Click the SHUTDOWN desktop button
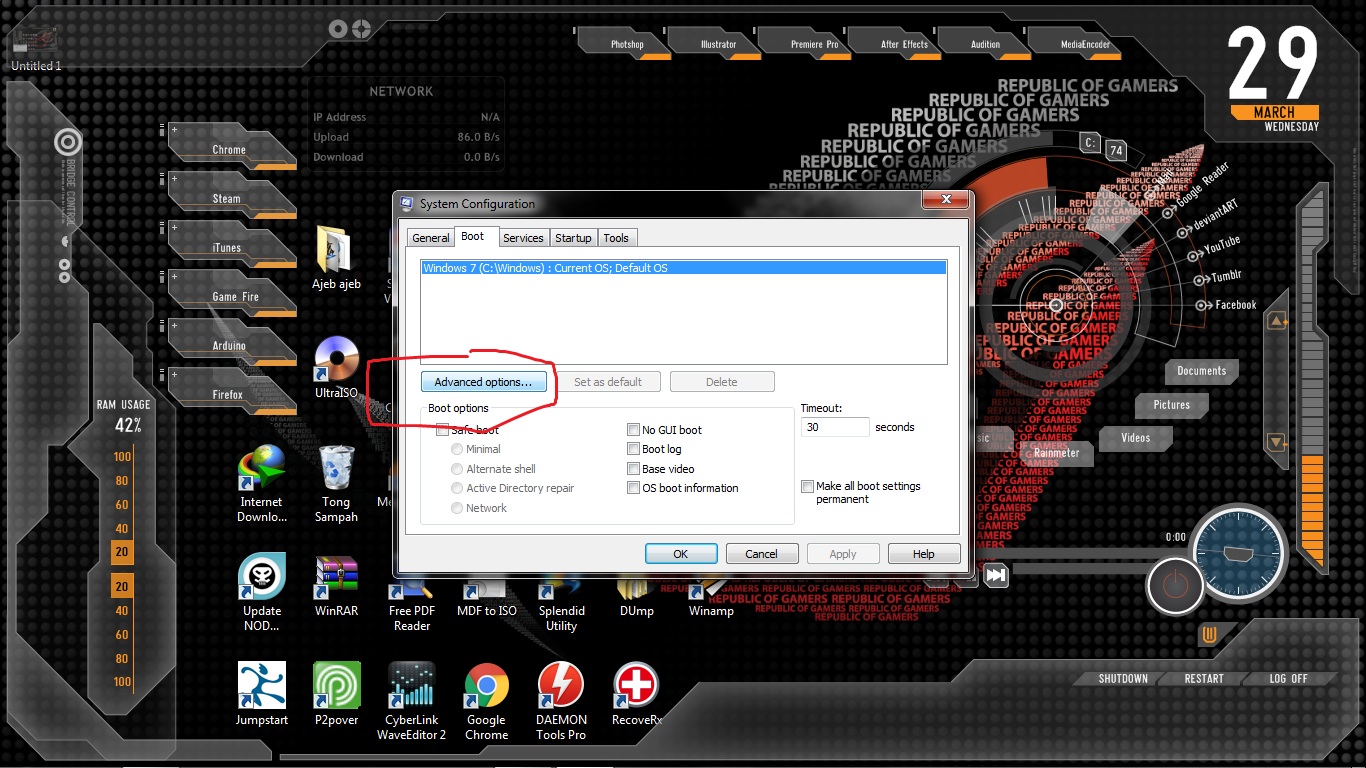The width and height of the screenshot is (1366, 768). 1123,678
